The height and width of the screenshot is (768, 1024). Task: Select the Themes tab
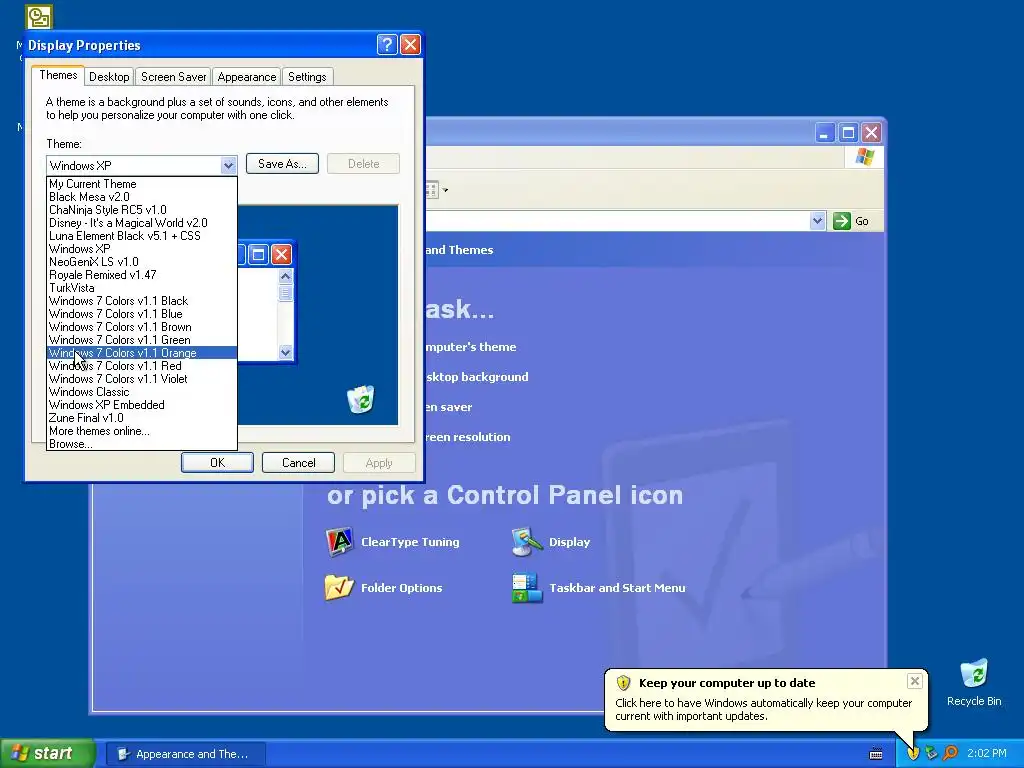[x=58, y=75]
